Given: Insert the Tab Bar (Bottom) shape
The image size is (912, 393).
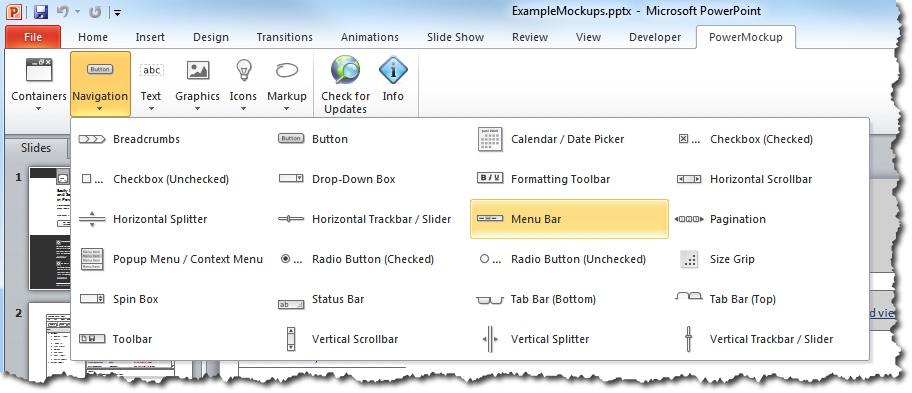Looking at the screenshot, I should (x=569, y=299).
